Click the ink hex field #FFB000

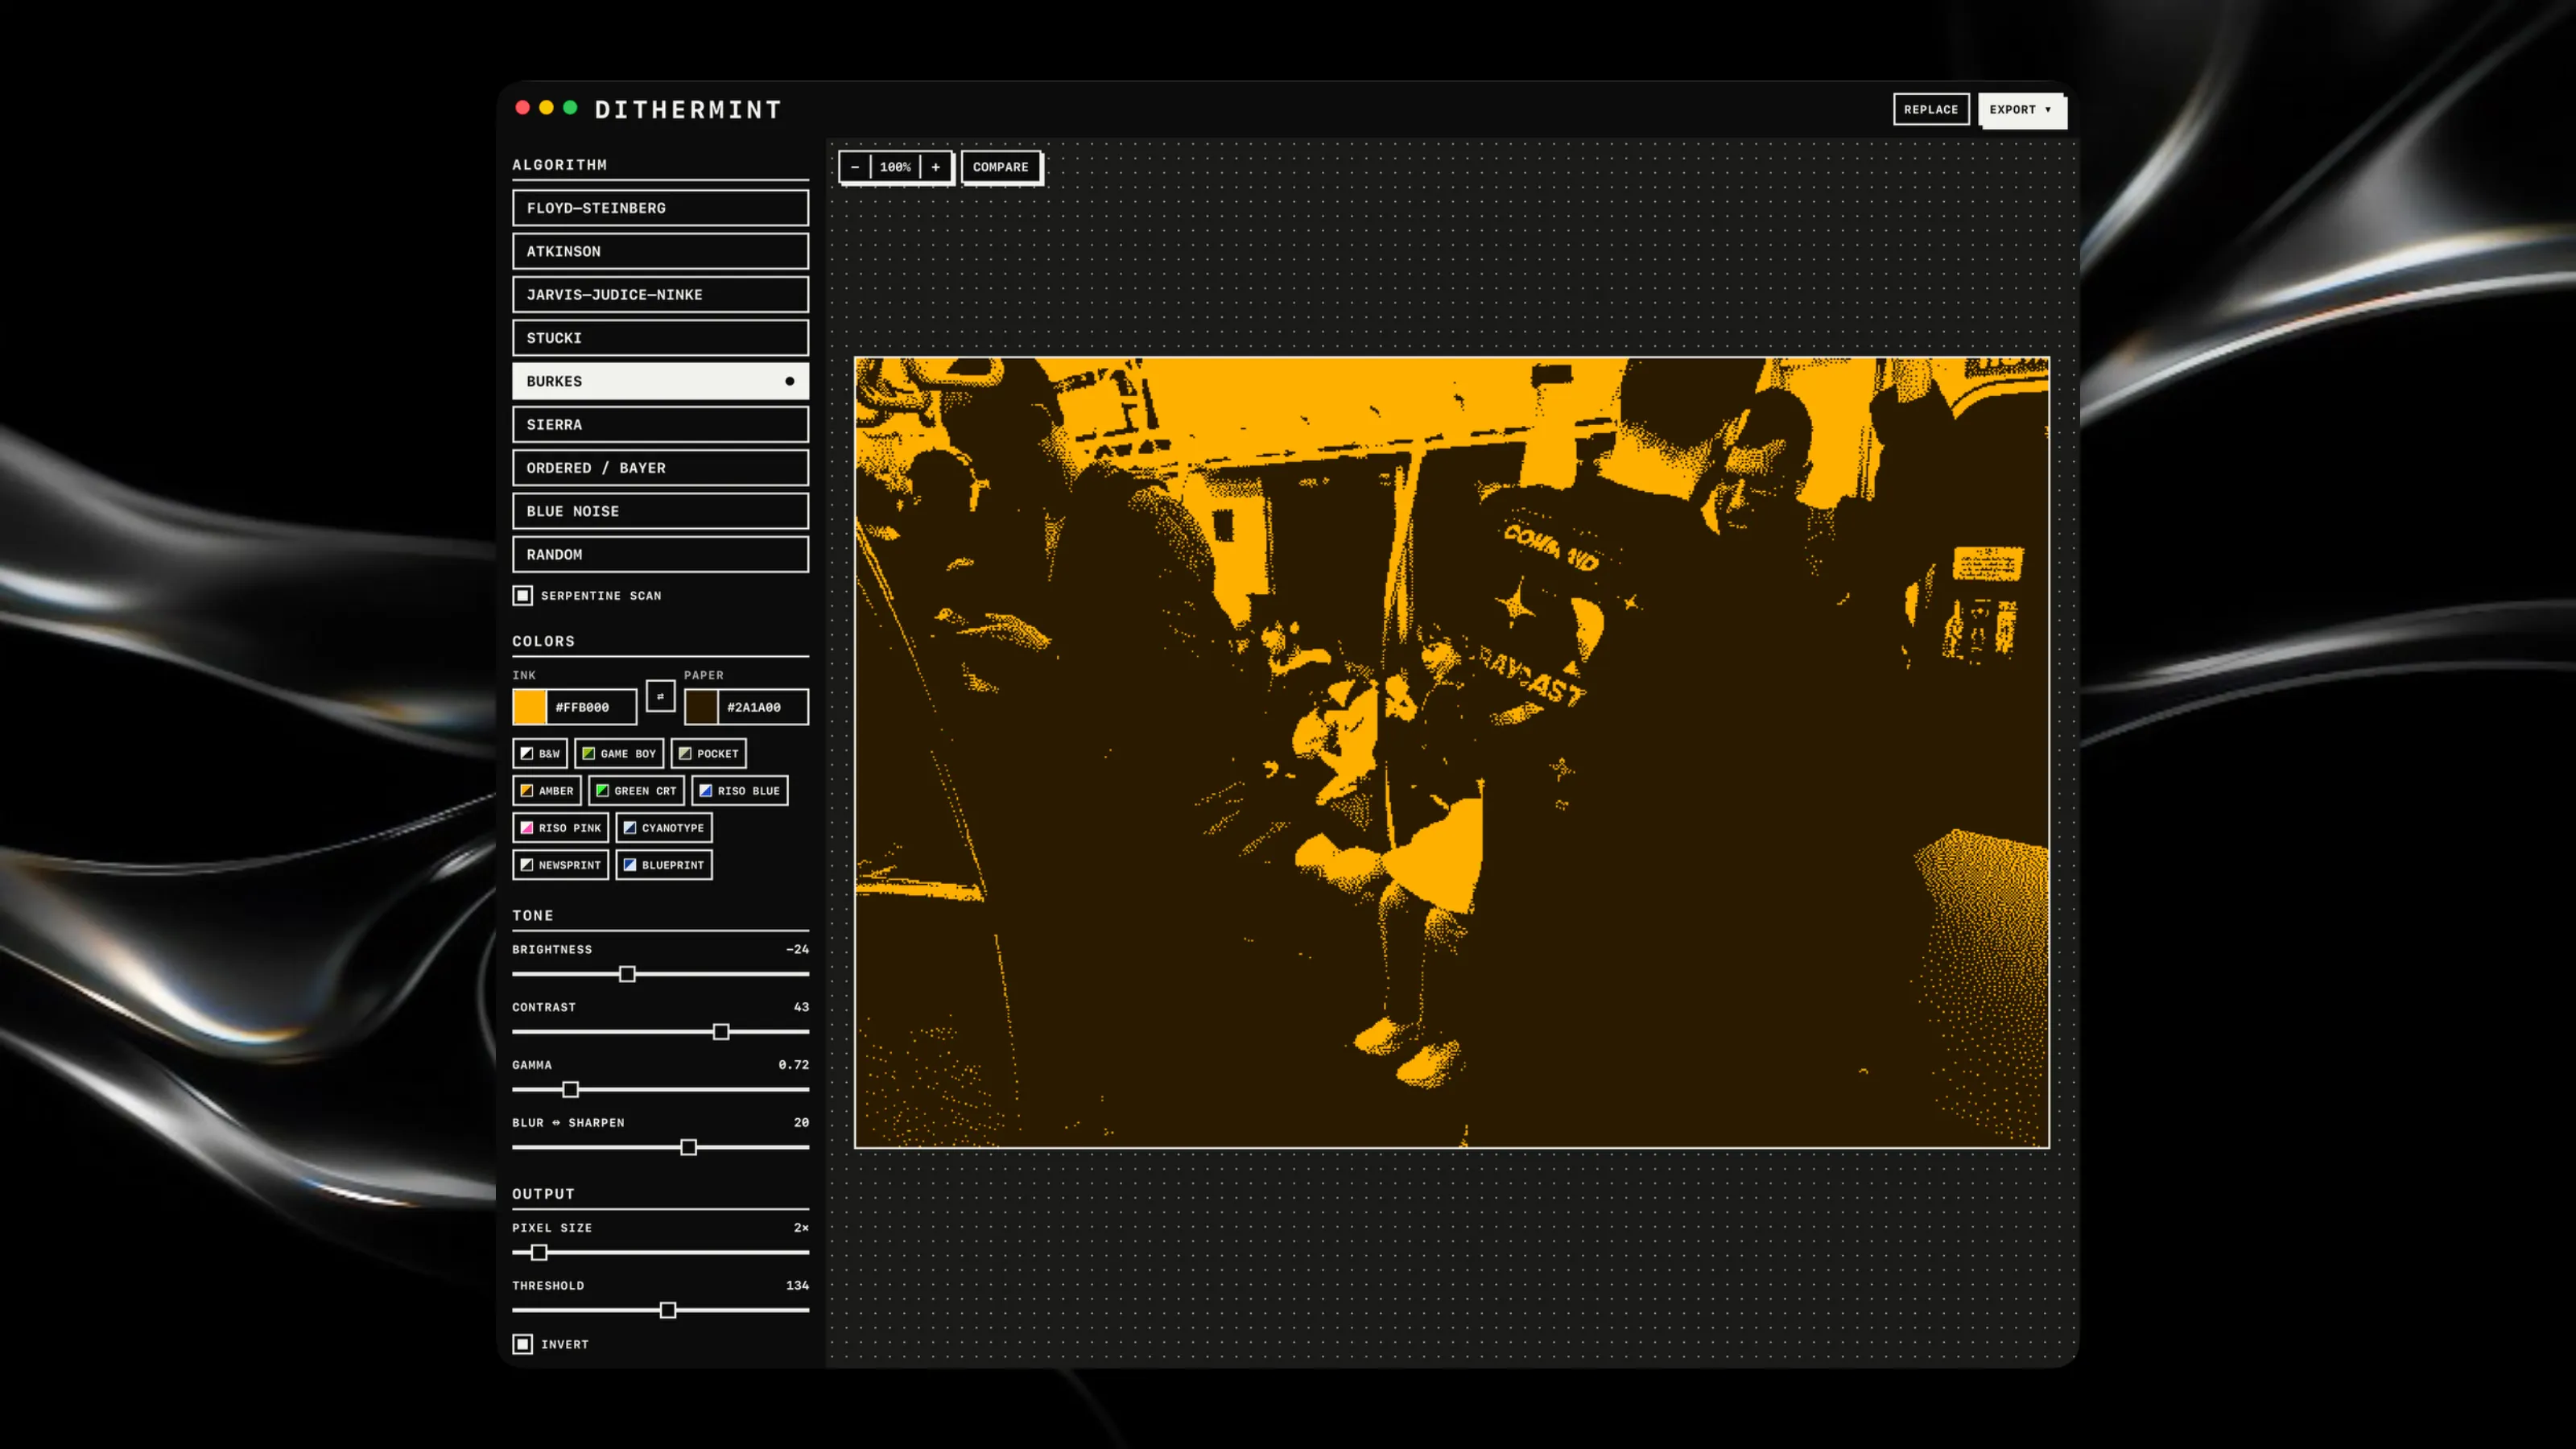click(x=591, y=707)
